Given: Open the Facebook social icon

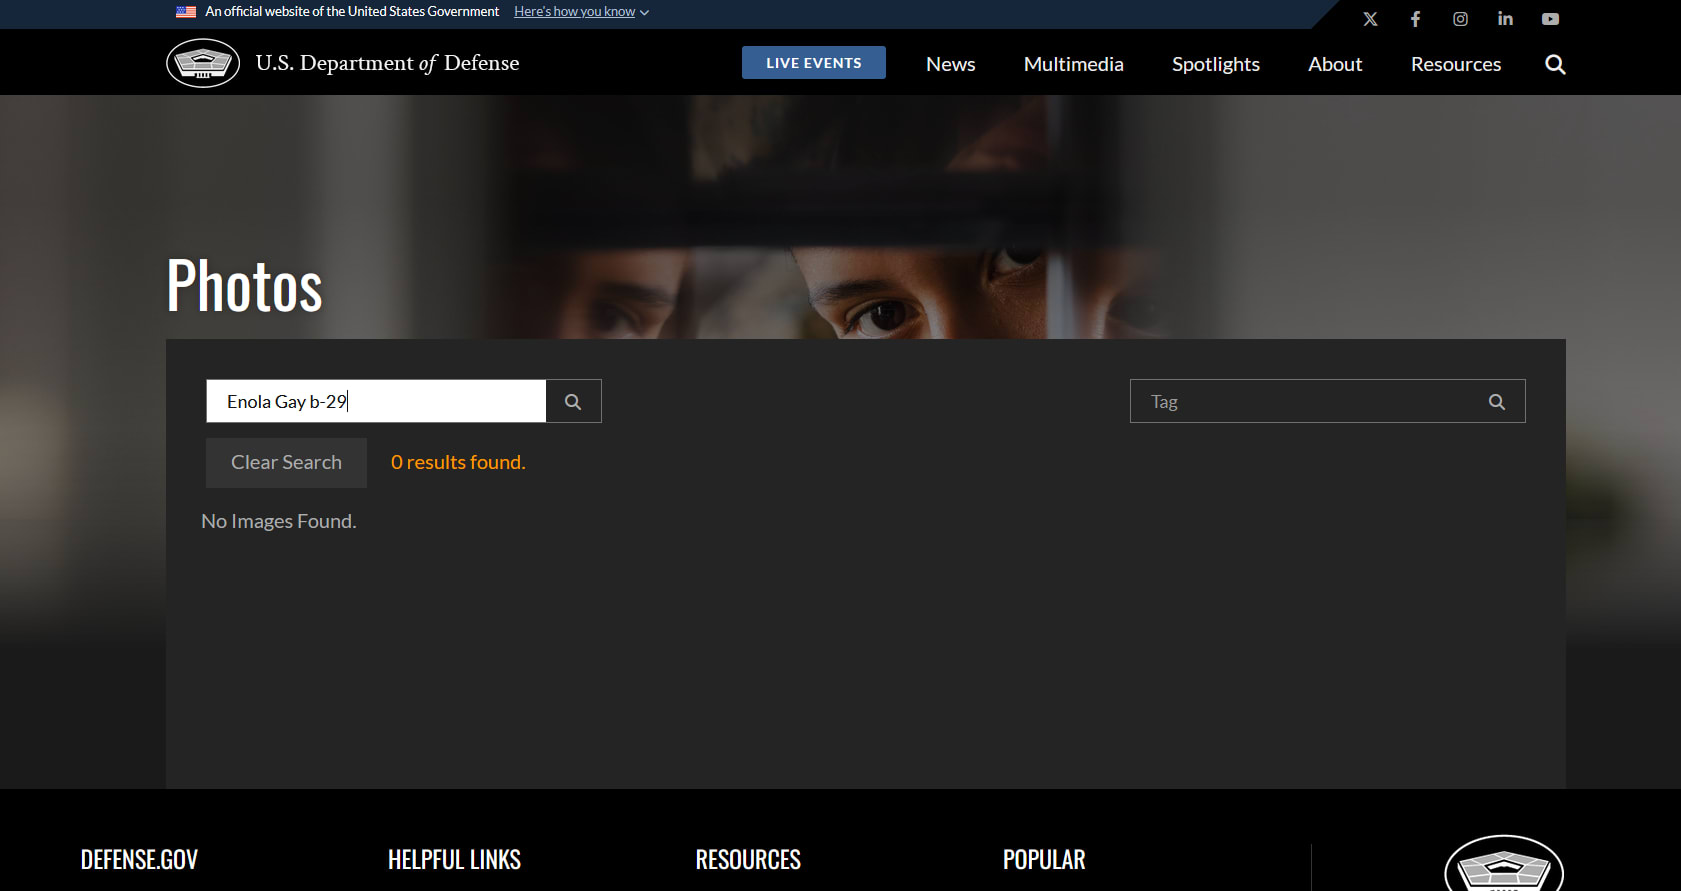Looking at the screenshot, I should [1415, 19].
